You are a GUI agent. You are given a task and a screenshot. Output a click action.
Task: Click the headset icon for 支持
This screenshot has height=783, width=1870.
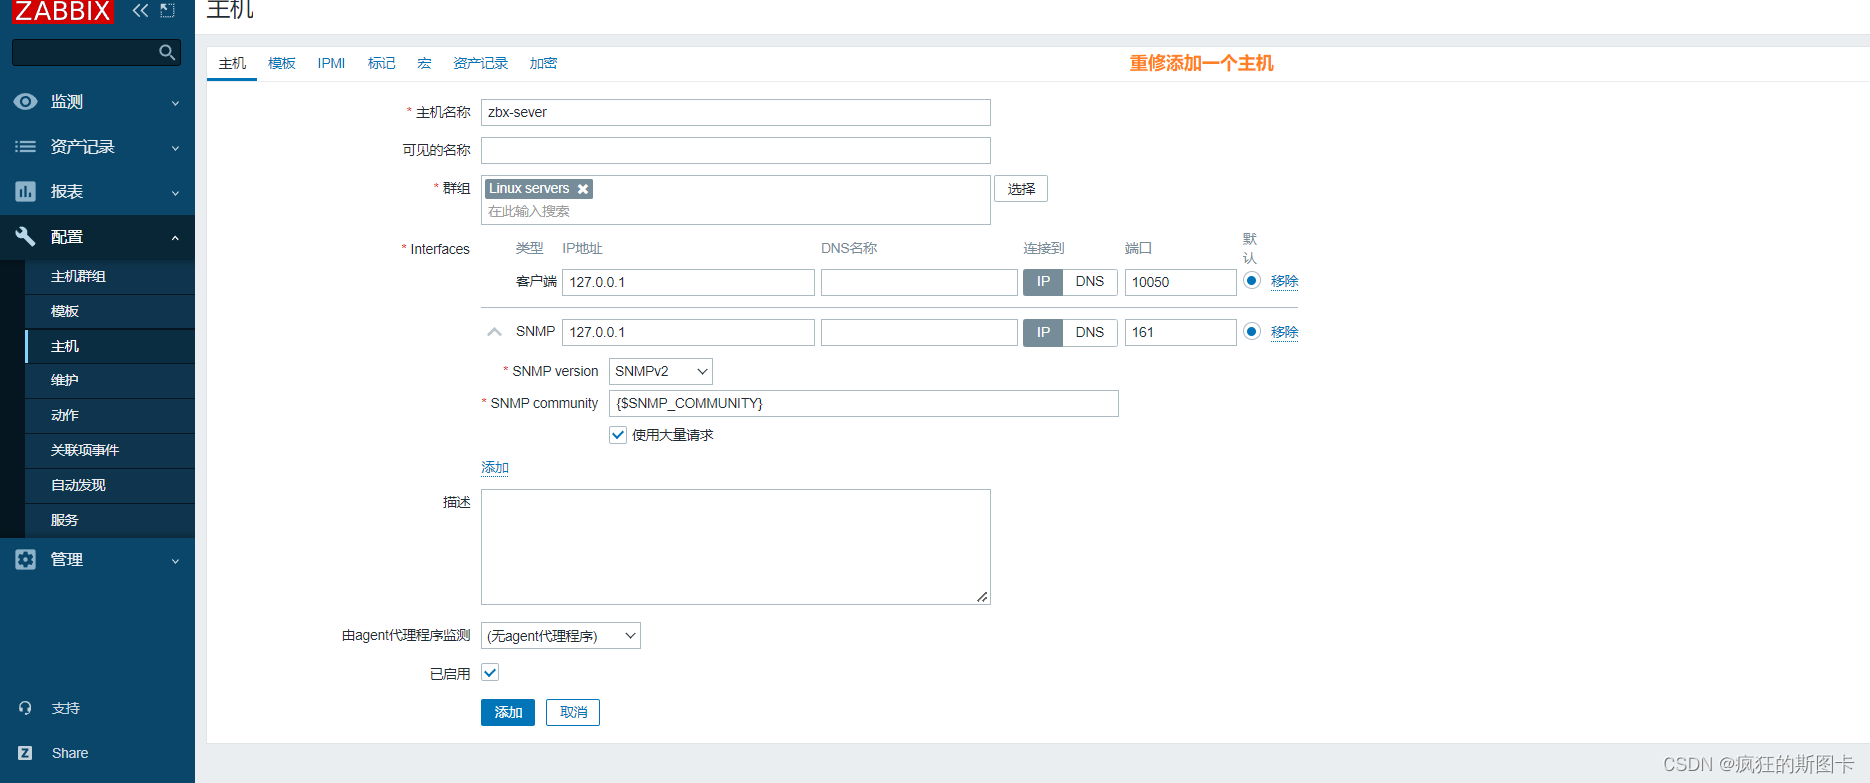point(25,708)
